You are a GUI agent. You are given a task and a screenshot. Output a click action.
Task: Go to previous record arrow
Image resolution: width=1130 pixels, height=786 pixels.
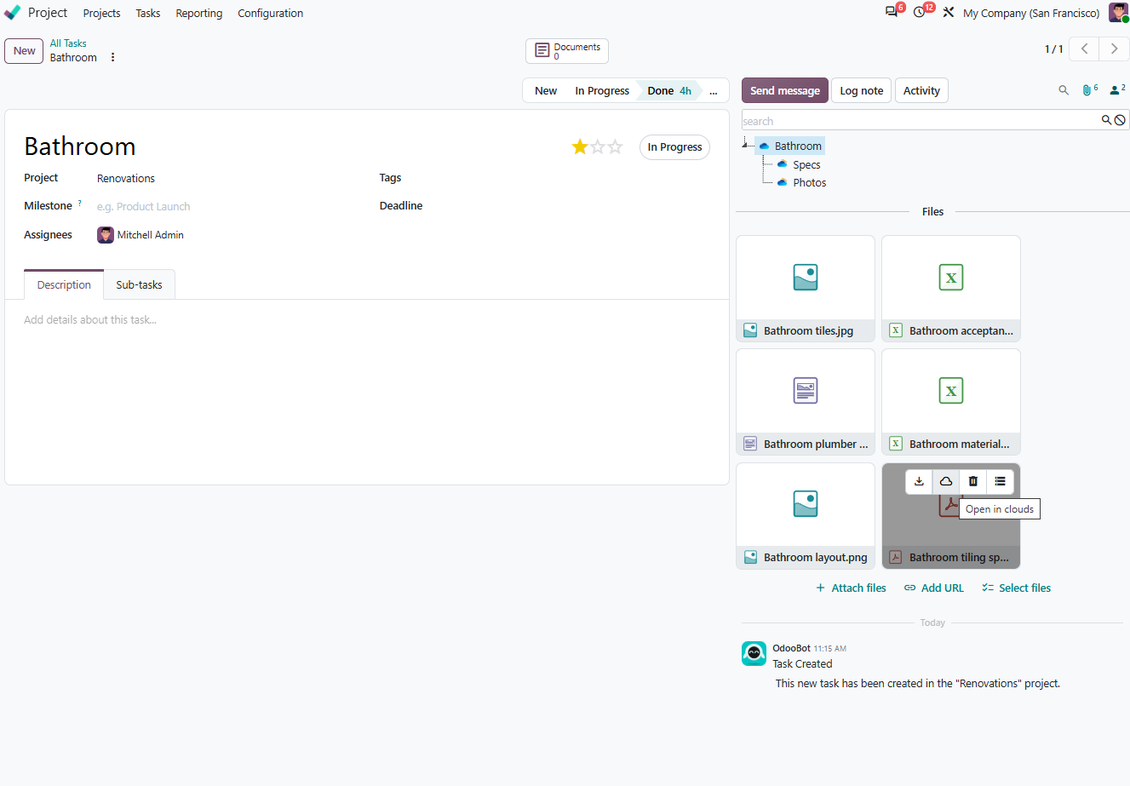click(x=1085, y=49)
